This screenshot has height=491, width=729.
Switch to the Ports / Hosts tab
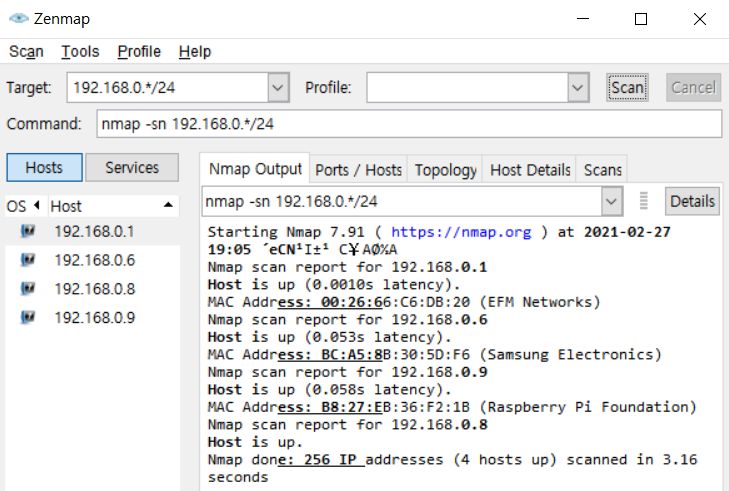[358, 170]
